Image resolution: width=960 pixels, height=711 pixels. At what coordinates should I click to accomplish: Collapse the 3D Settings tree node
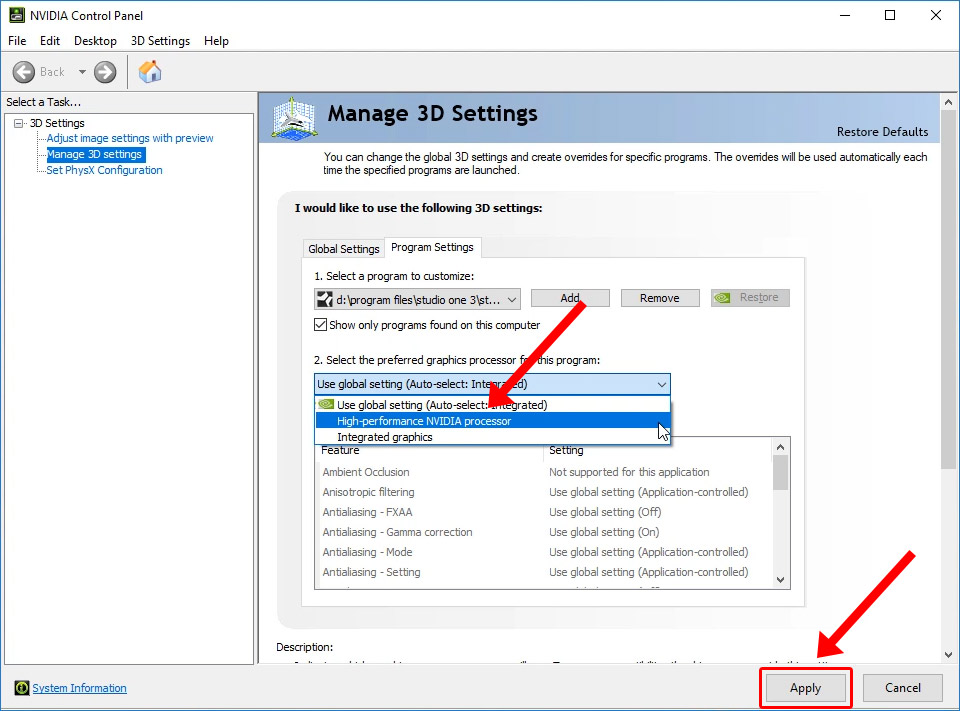19,123
